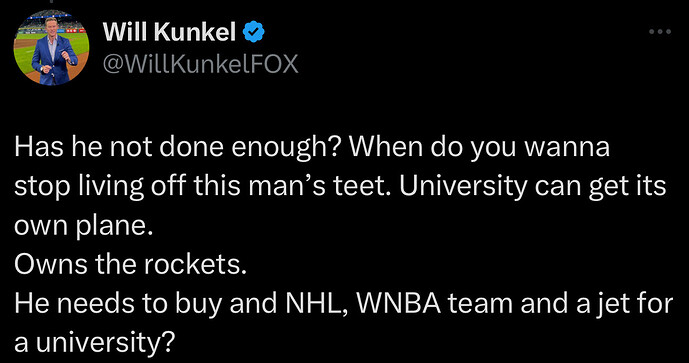Open the @WillKunkelFOX handle link

tap(200, 64)
